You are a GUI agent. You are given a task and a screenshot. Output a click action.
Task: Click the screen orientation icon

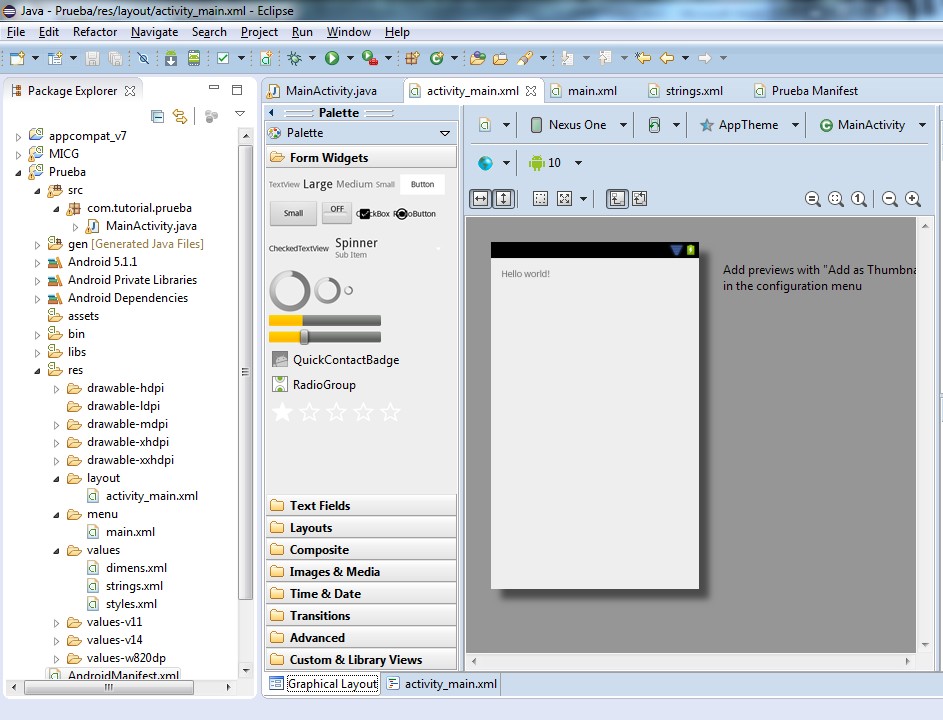654,125
